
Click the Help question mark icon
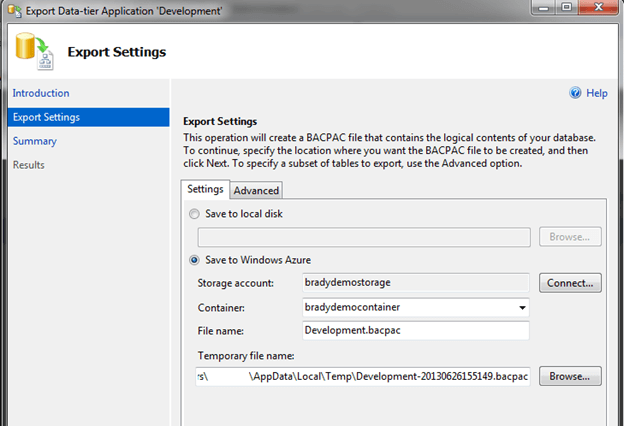click(x=575, y=93)
